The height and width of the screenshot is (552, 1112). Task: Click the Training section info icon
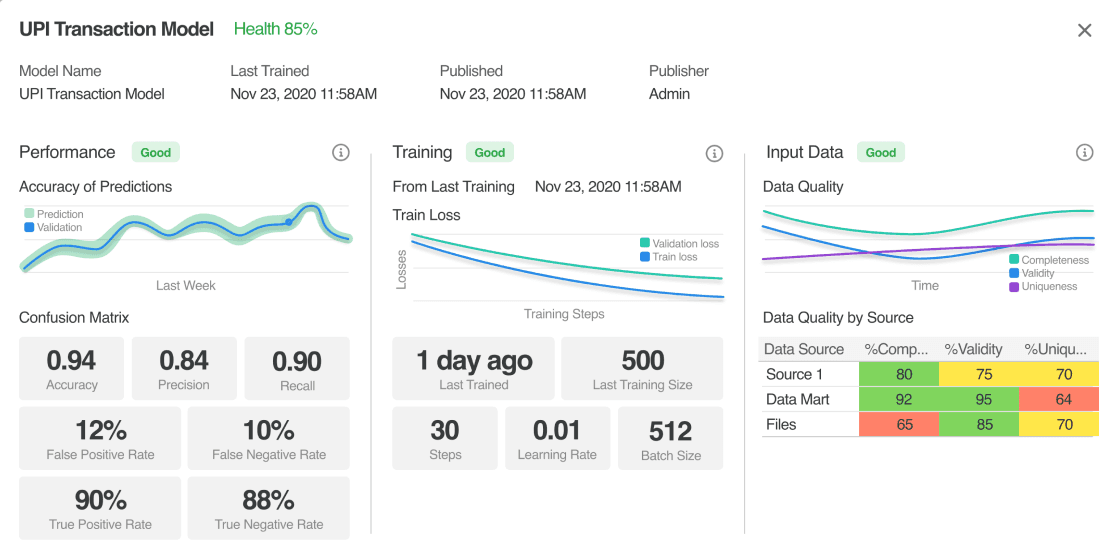[714, 153]
